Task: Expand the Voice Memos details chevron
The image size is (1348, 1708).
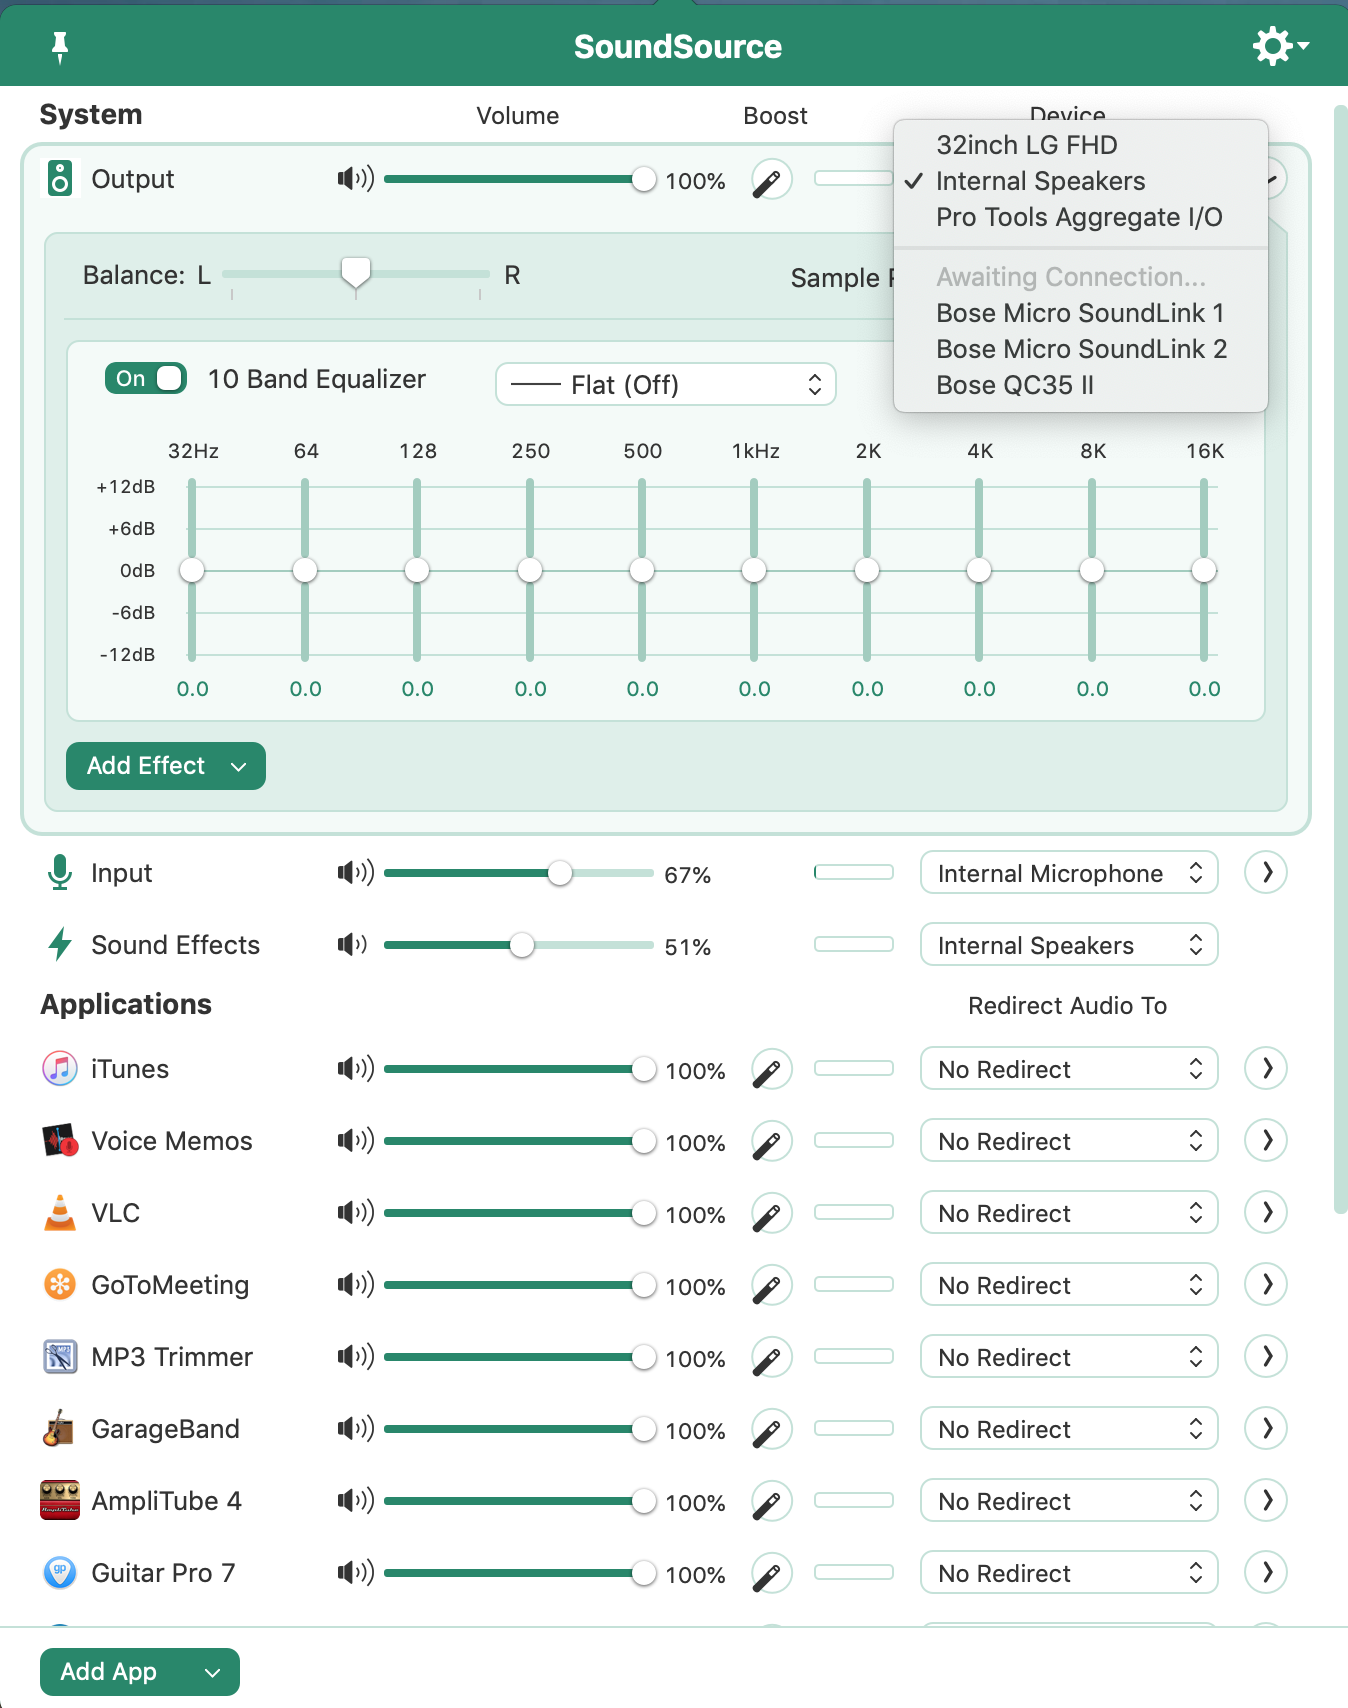Action: (1266, 1141)
